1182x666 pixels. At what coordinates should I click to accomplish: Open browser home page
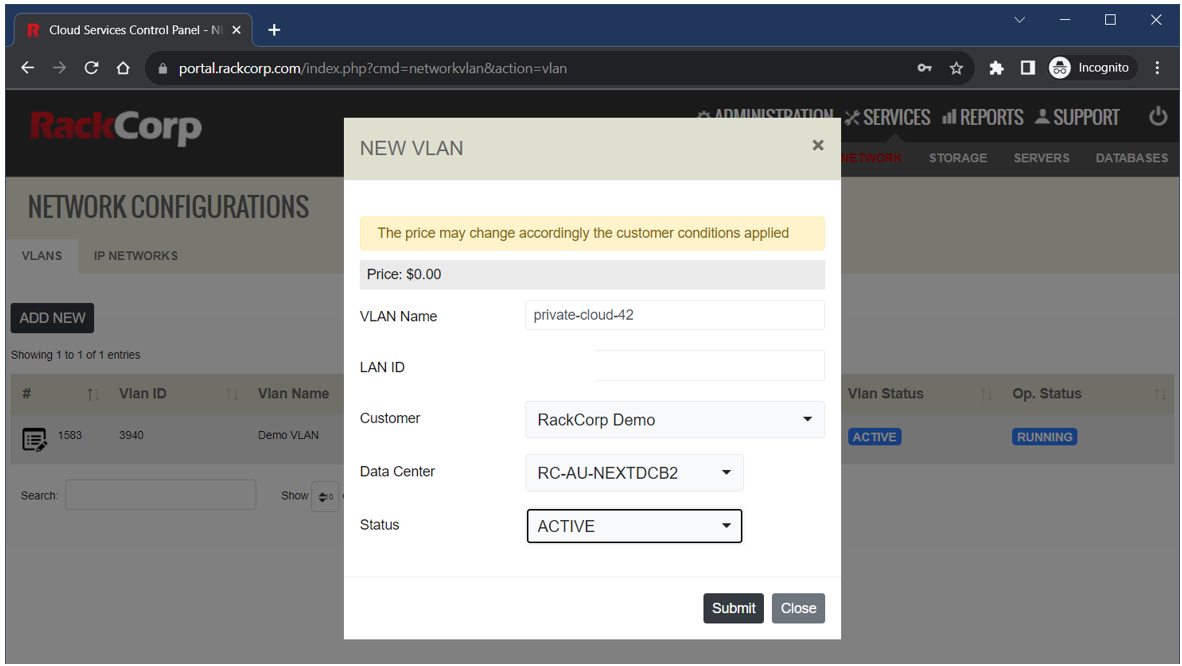tap(123, 68)
